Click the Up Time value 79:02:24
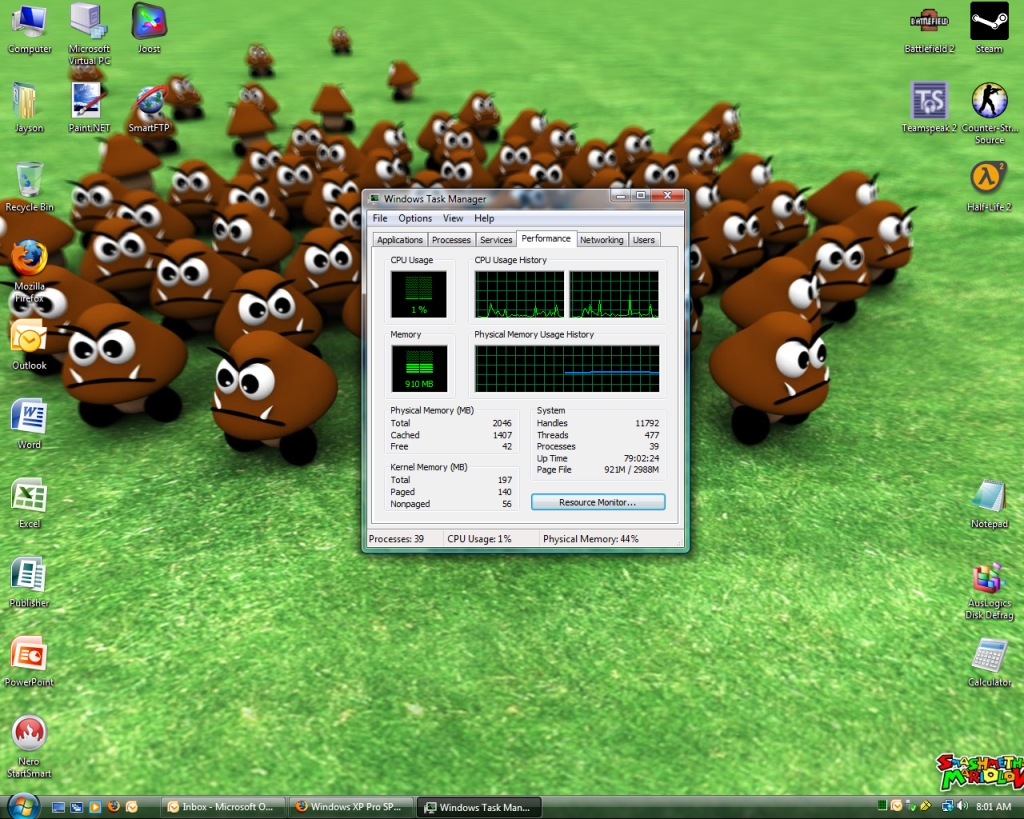The image size is (1024, 819). [x=641, y=458]
